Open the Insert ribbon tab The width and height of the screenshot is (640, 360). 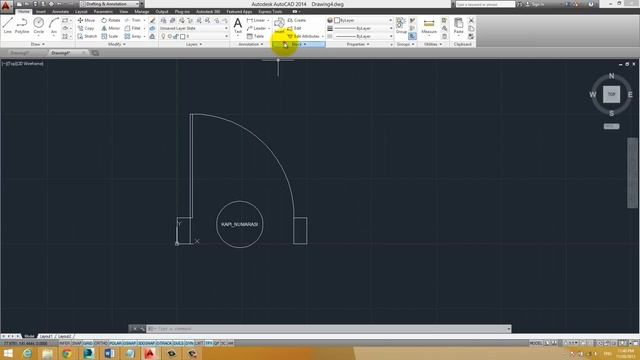click(x=41, y=11)
